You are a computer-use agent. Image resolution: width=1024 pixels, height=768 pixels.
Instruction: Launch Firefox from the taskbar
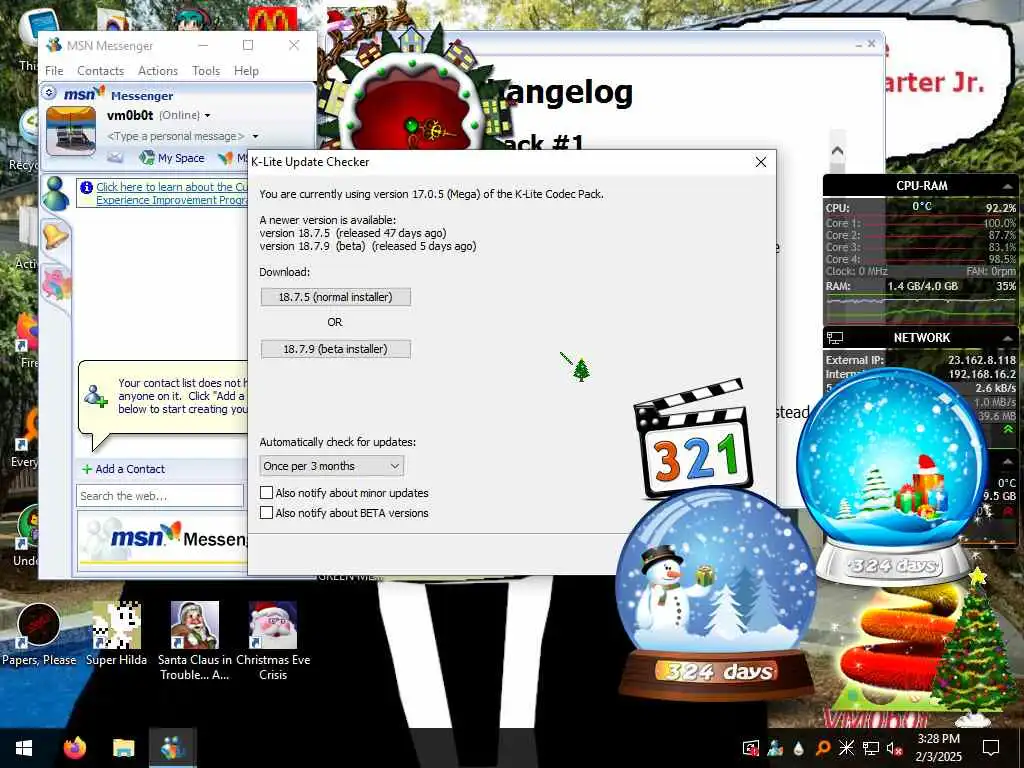[75, 748]
